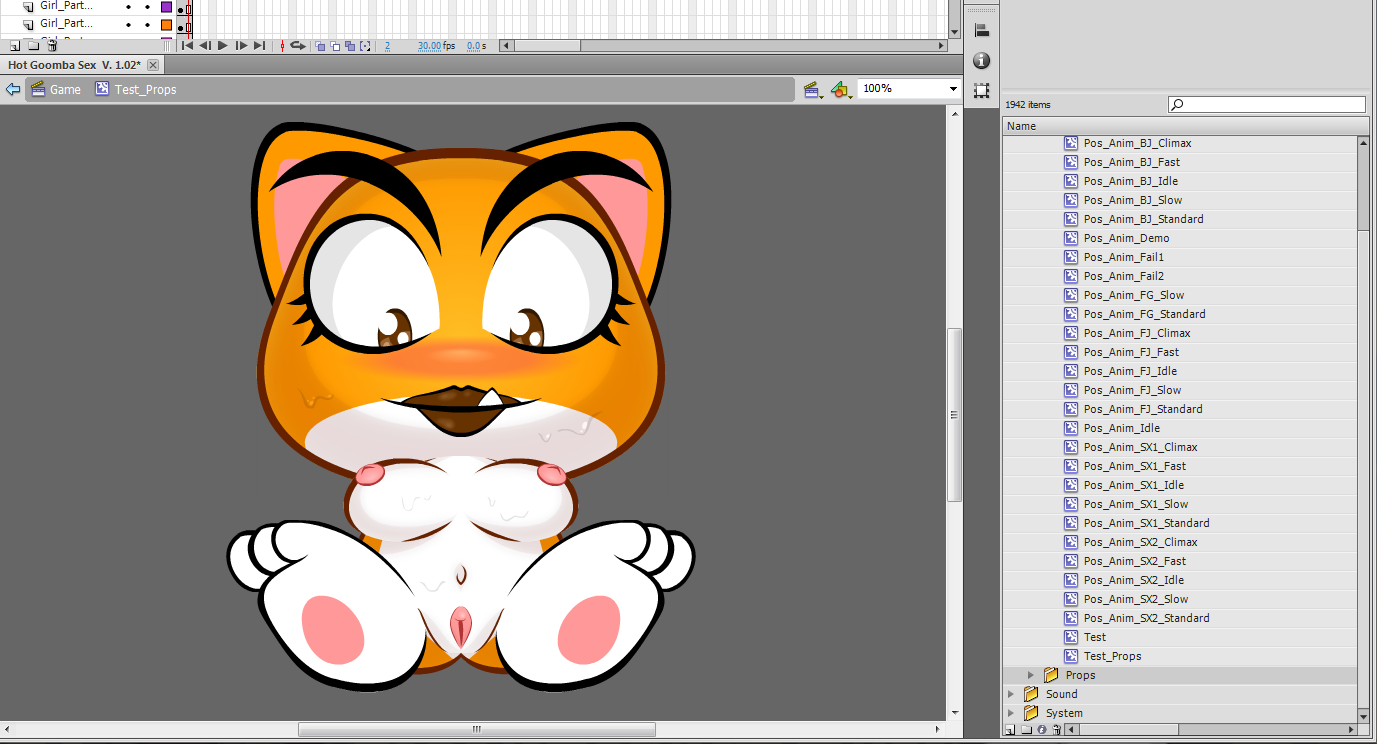This screenshot has width=1377, height=744.
Task: Center the frame on the playhead
Action: (282, 46)
